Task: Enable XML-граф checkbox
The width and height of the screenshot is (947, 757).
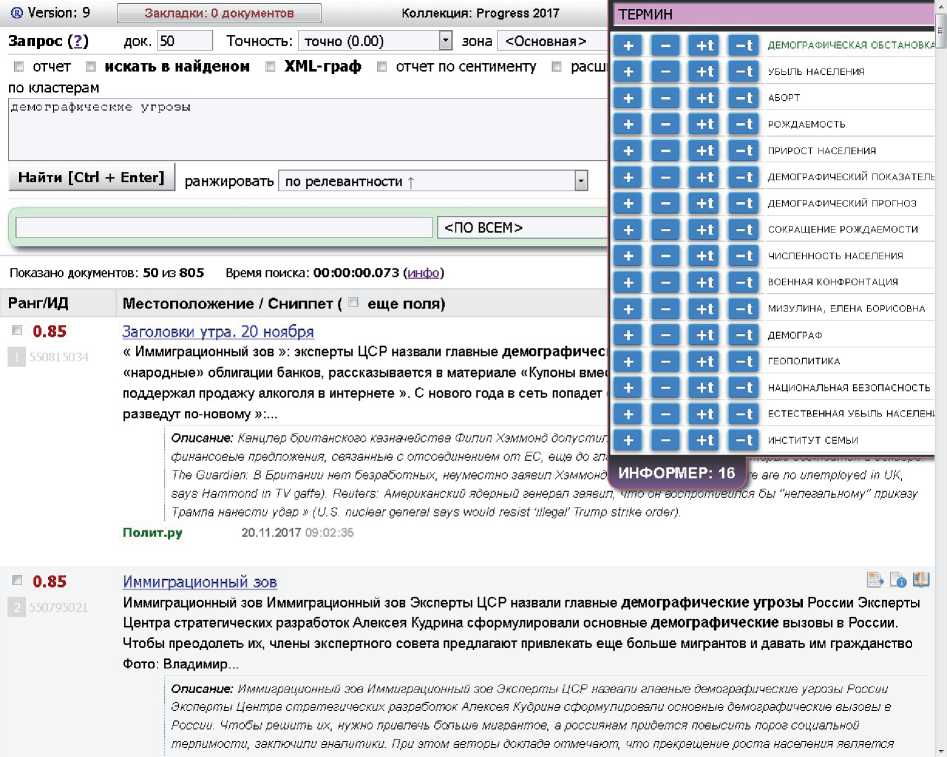Action: click(270, 66)
